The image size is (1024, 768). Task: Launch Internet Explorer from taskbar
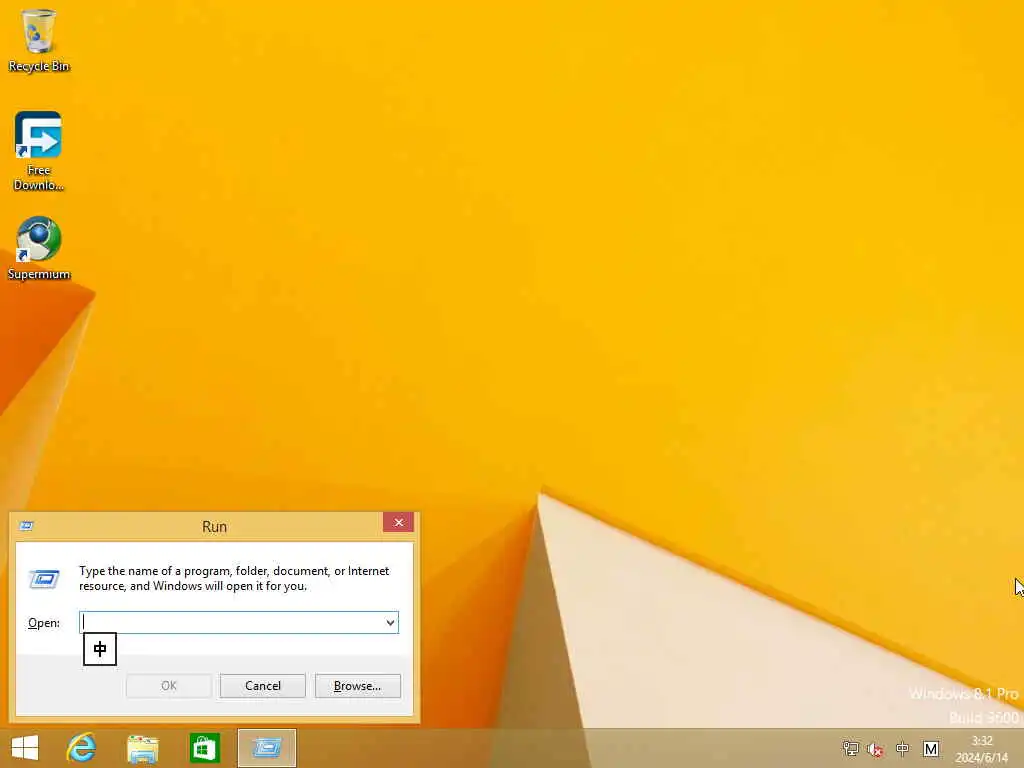[x=82, y=748]
